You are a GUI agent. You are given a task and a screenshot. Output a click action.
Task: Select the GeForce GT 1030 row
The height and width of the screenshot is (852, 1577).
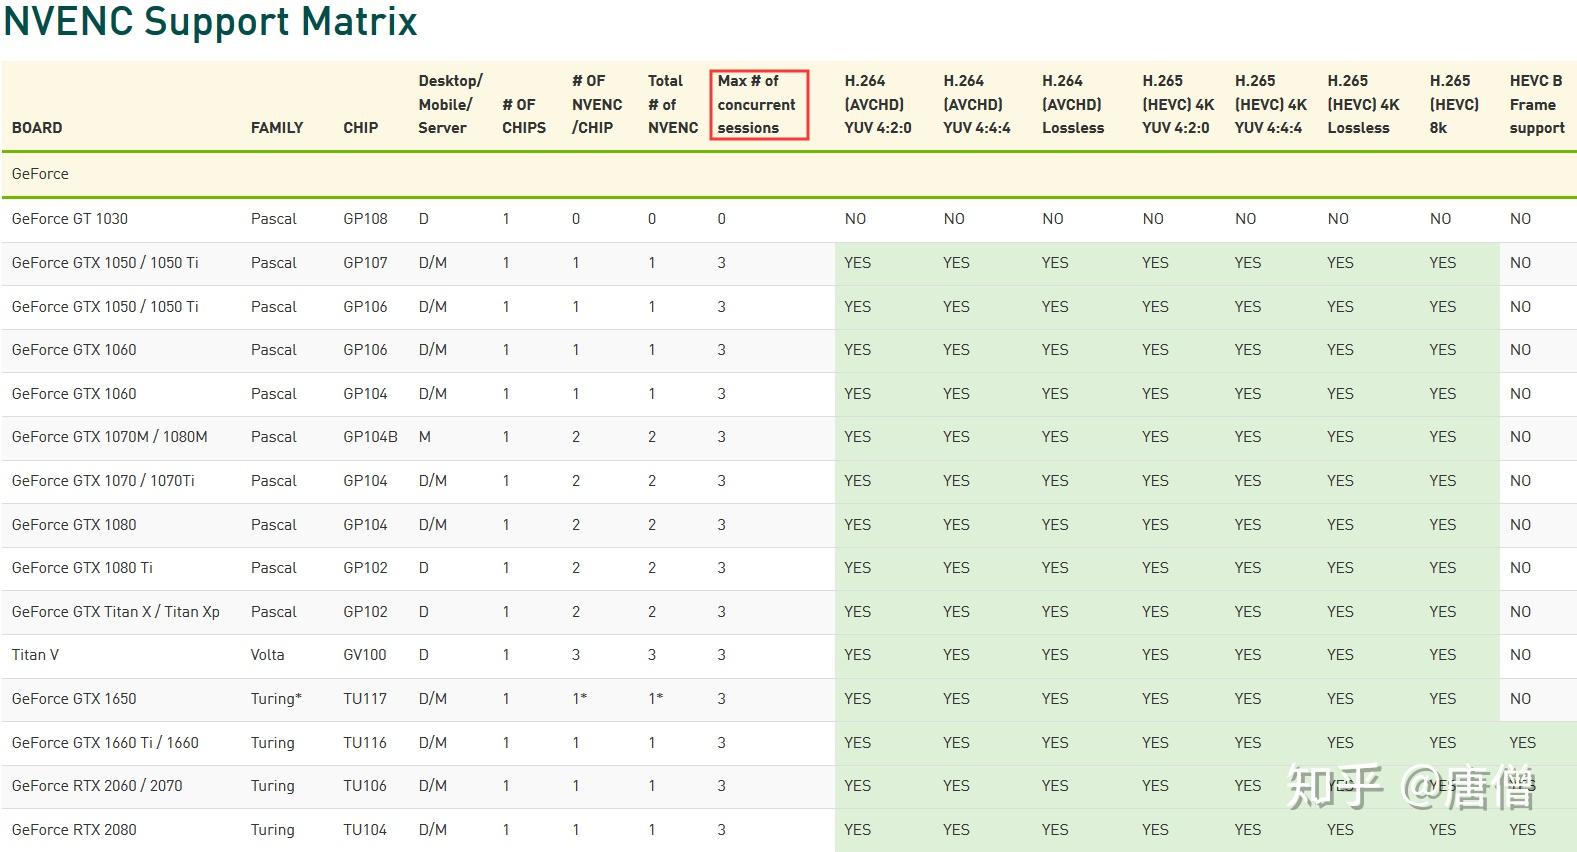click(789, 219)
